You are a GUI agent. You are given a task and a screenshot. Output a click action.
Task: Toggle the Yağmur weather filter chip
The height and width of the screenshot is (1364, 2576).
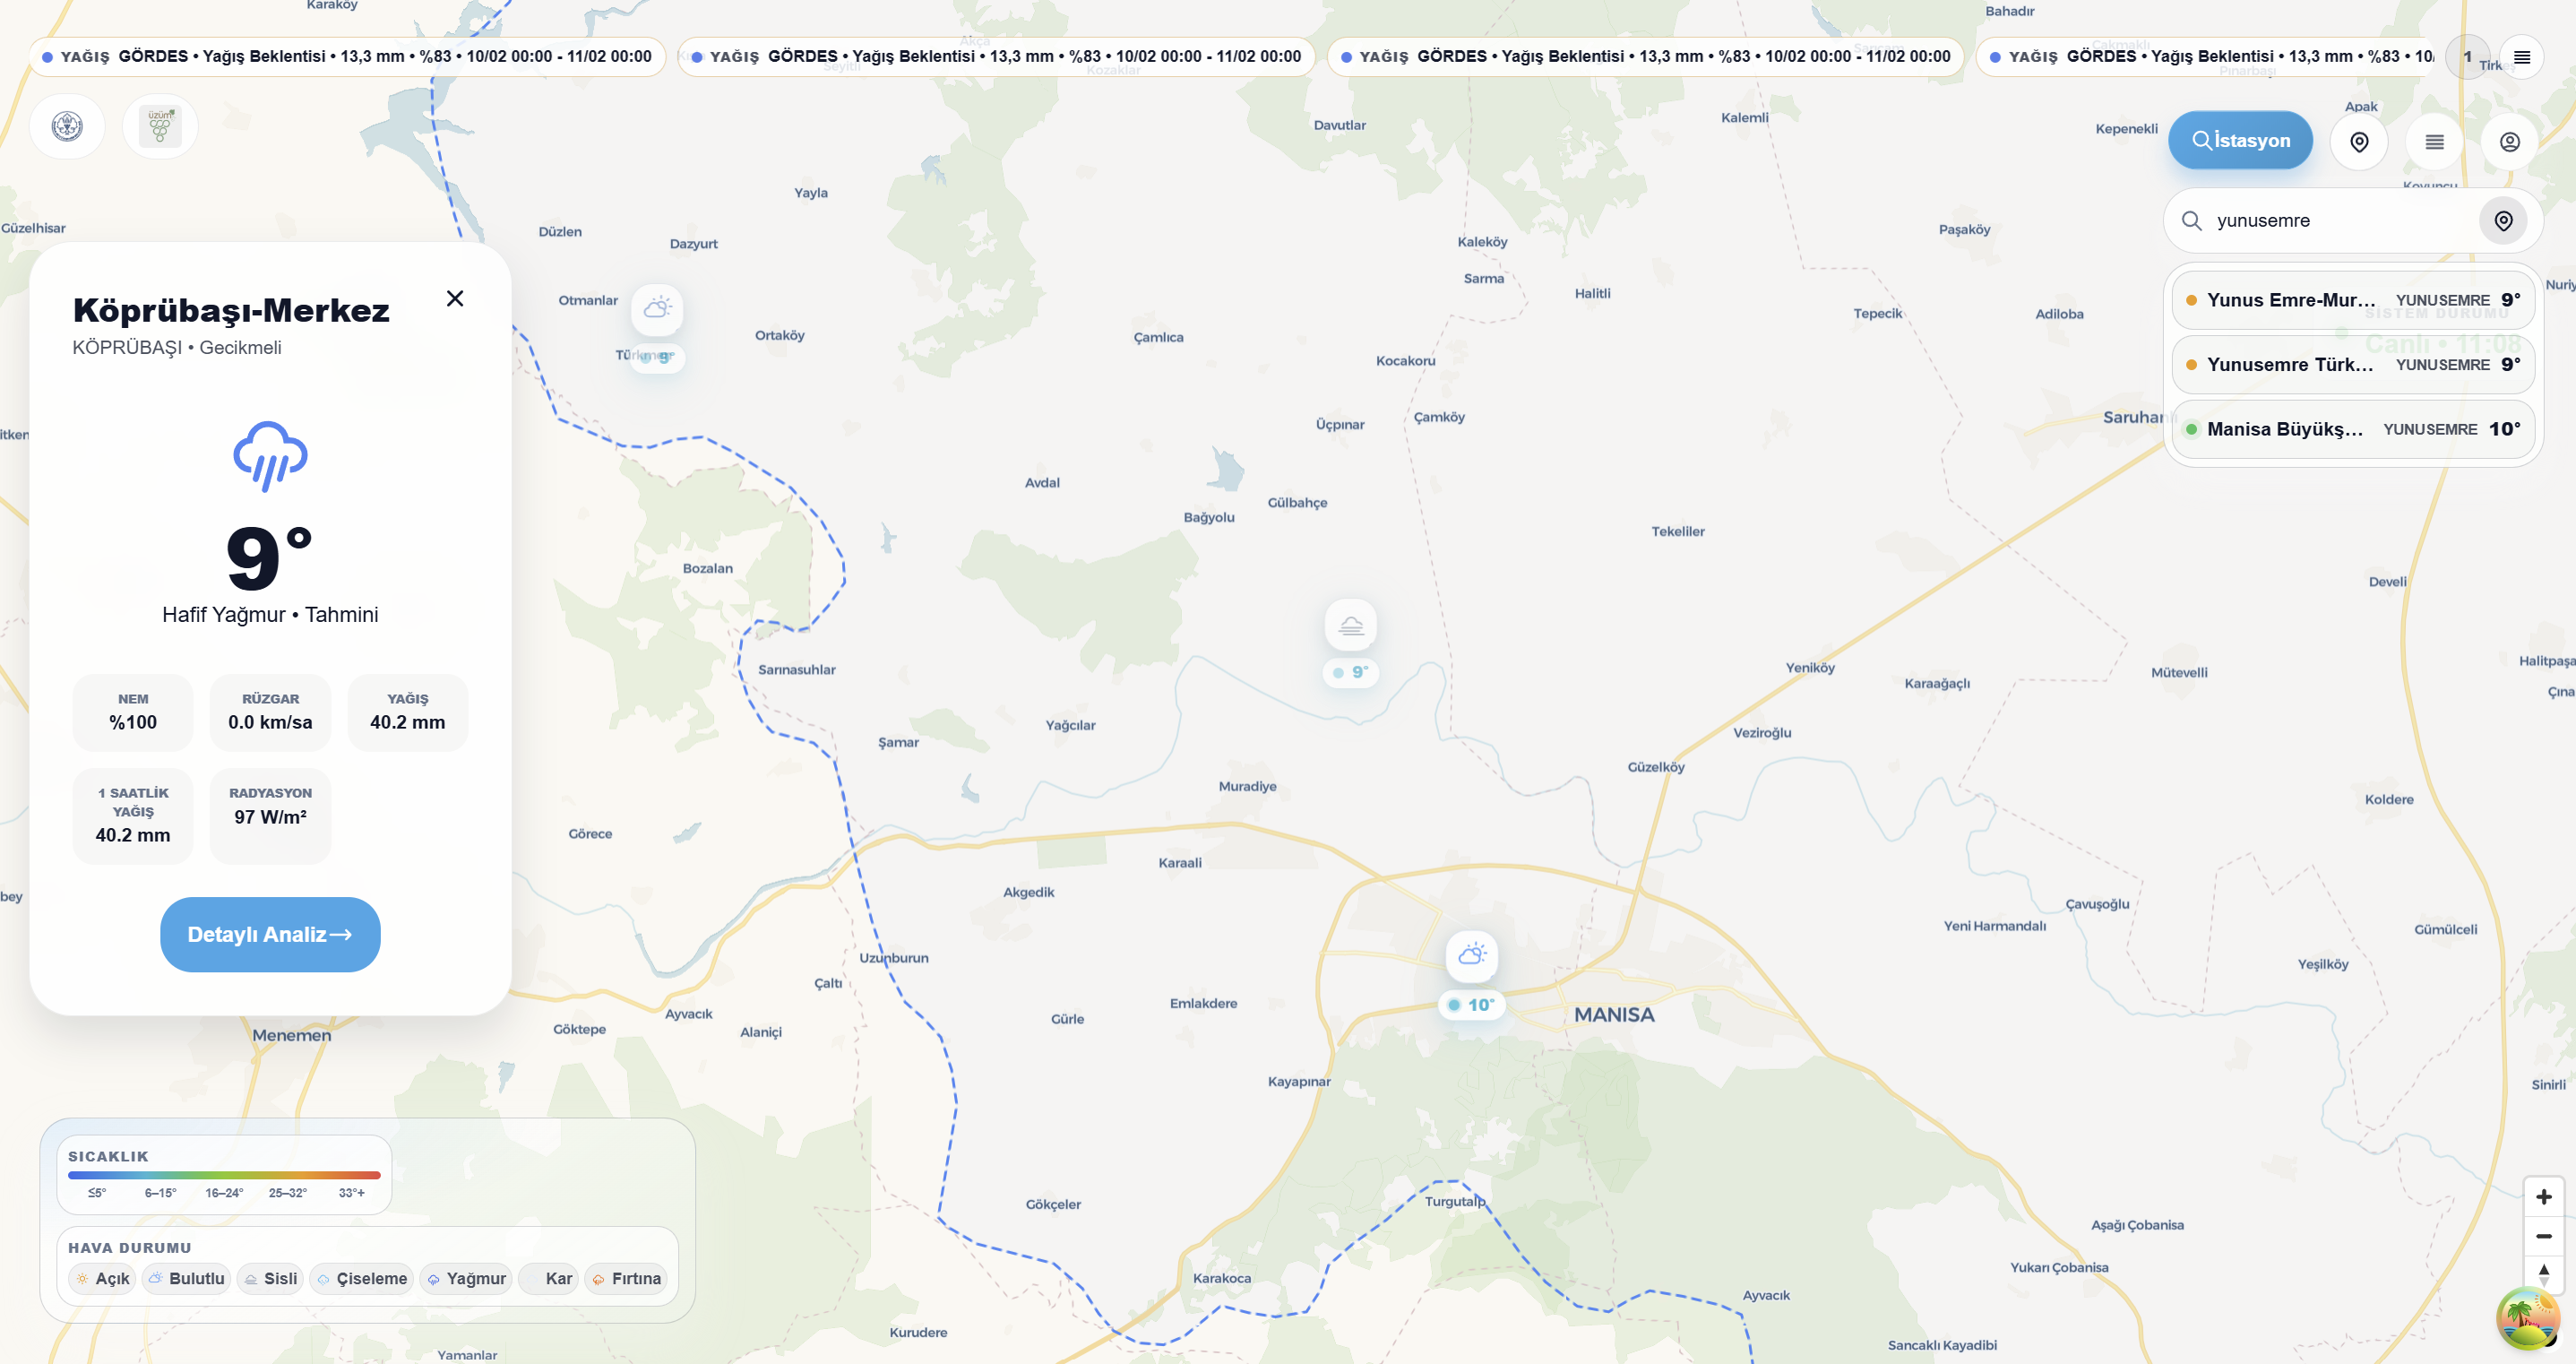[466, 1279]
